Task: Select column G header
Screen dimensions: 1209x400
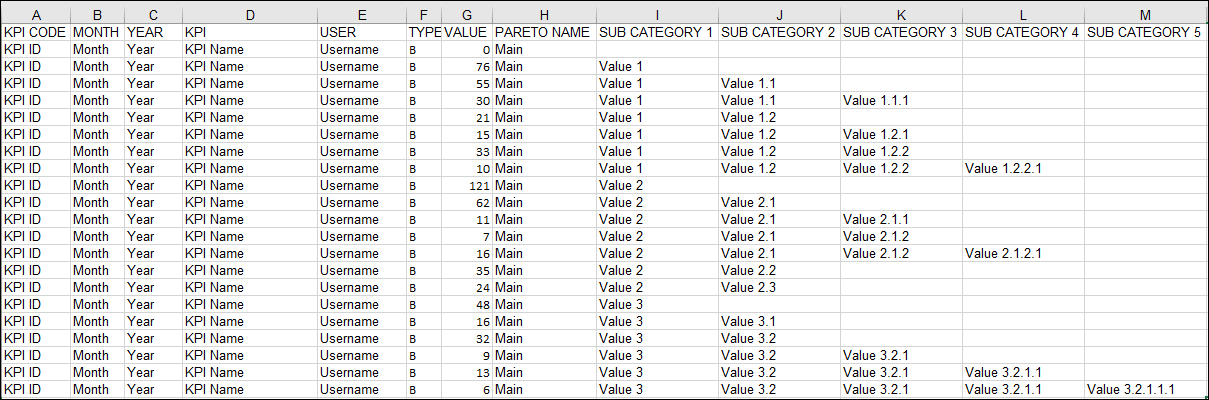Action: [467, 15]
